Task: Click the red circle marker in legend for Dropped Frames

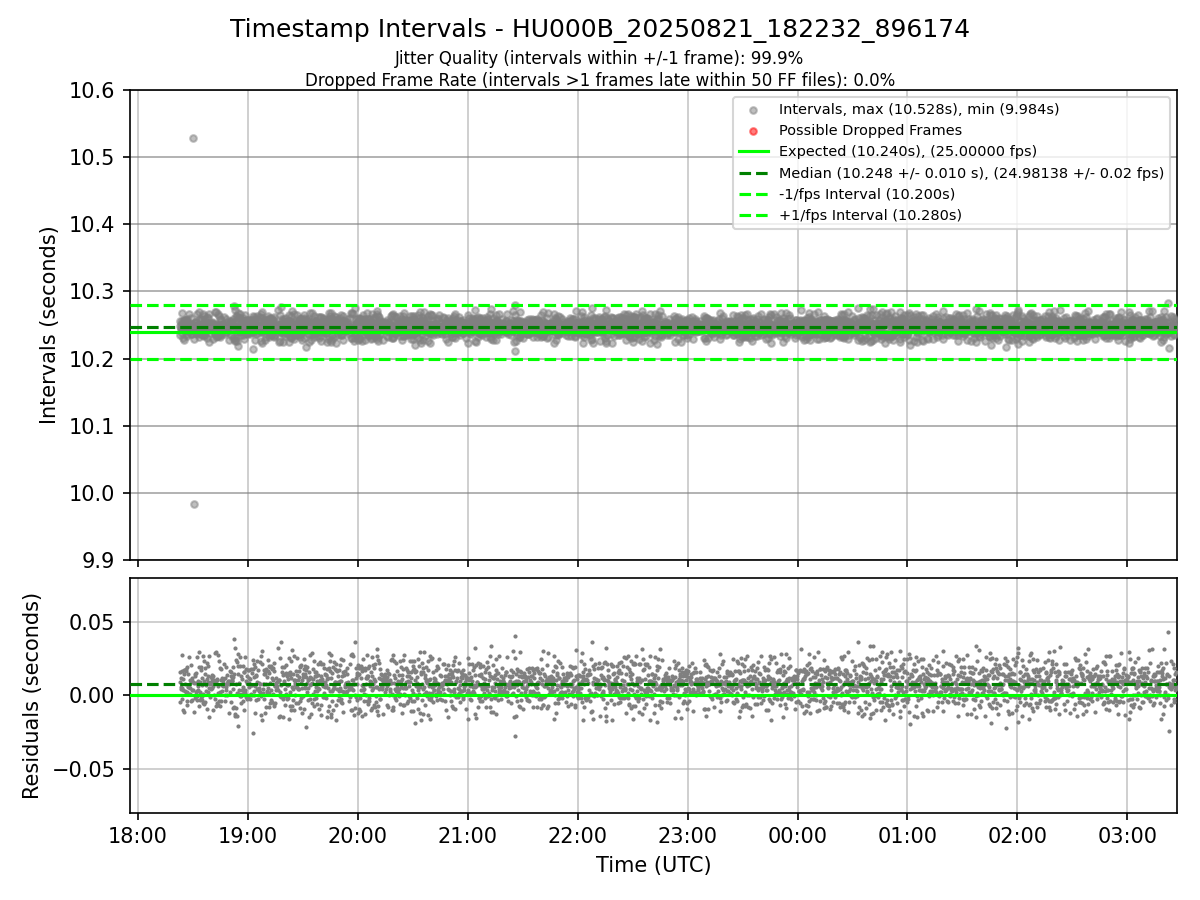Action: pyautogui.click(x=753, y=131)
